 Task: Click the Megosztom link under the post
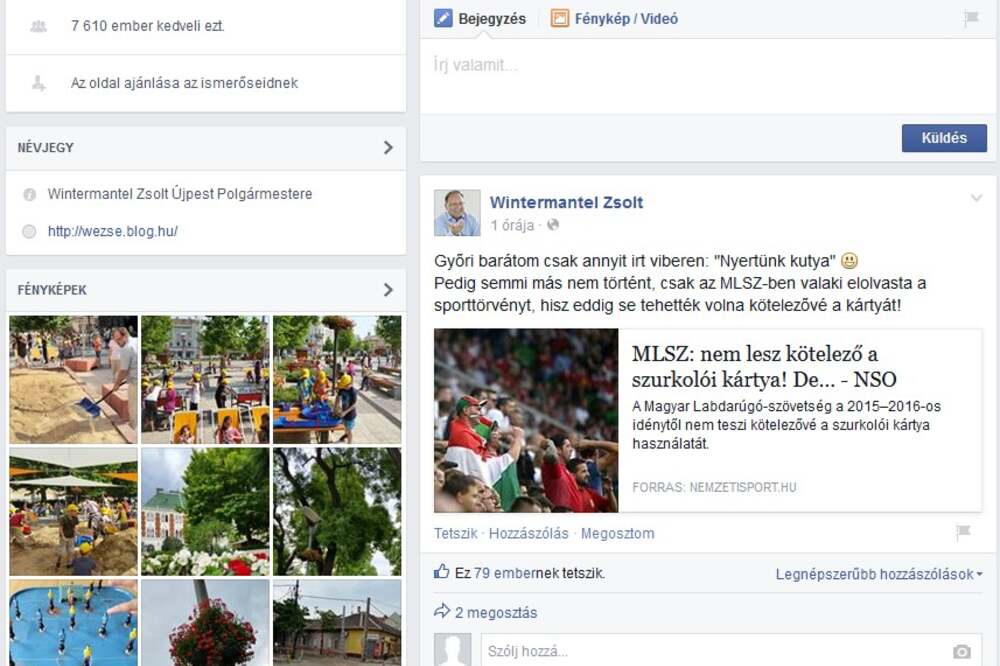(x=617, y=533)
